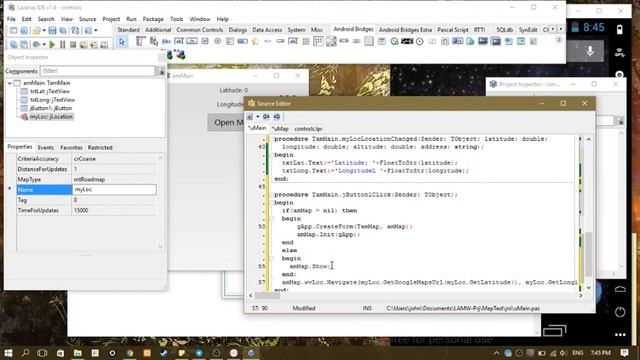Screen dimensions: 640x360
Task: Open dropdown arrow next to open-file icon
Action: tap(44, 31)
